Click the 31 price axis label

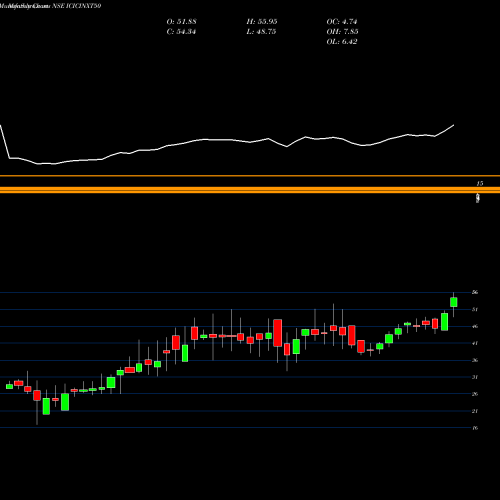[x=475, y=377]
